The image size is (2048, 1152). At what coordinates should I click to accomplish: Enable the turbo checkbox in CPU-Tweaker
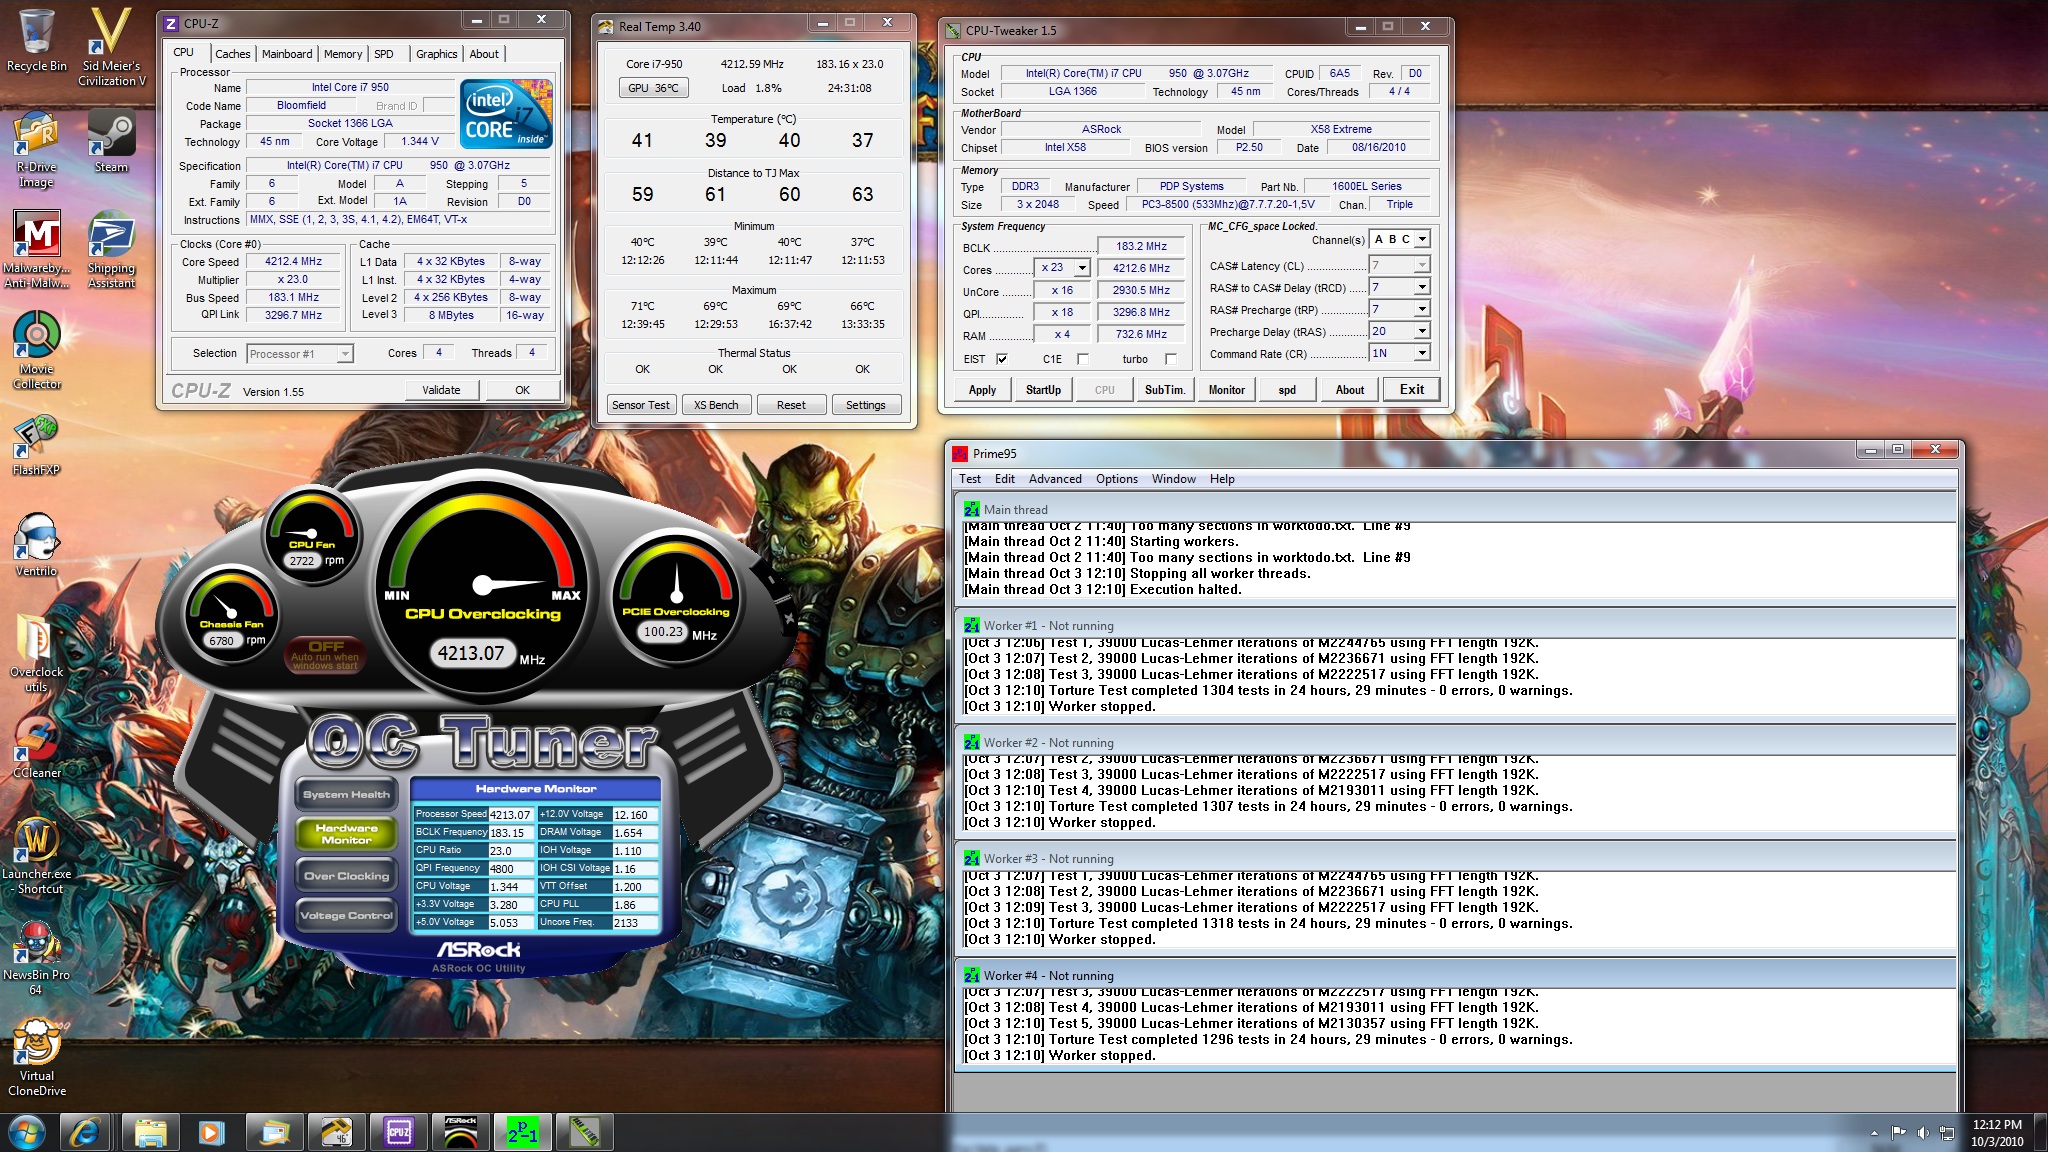click(x=1171, y=359)
